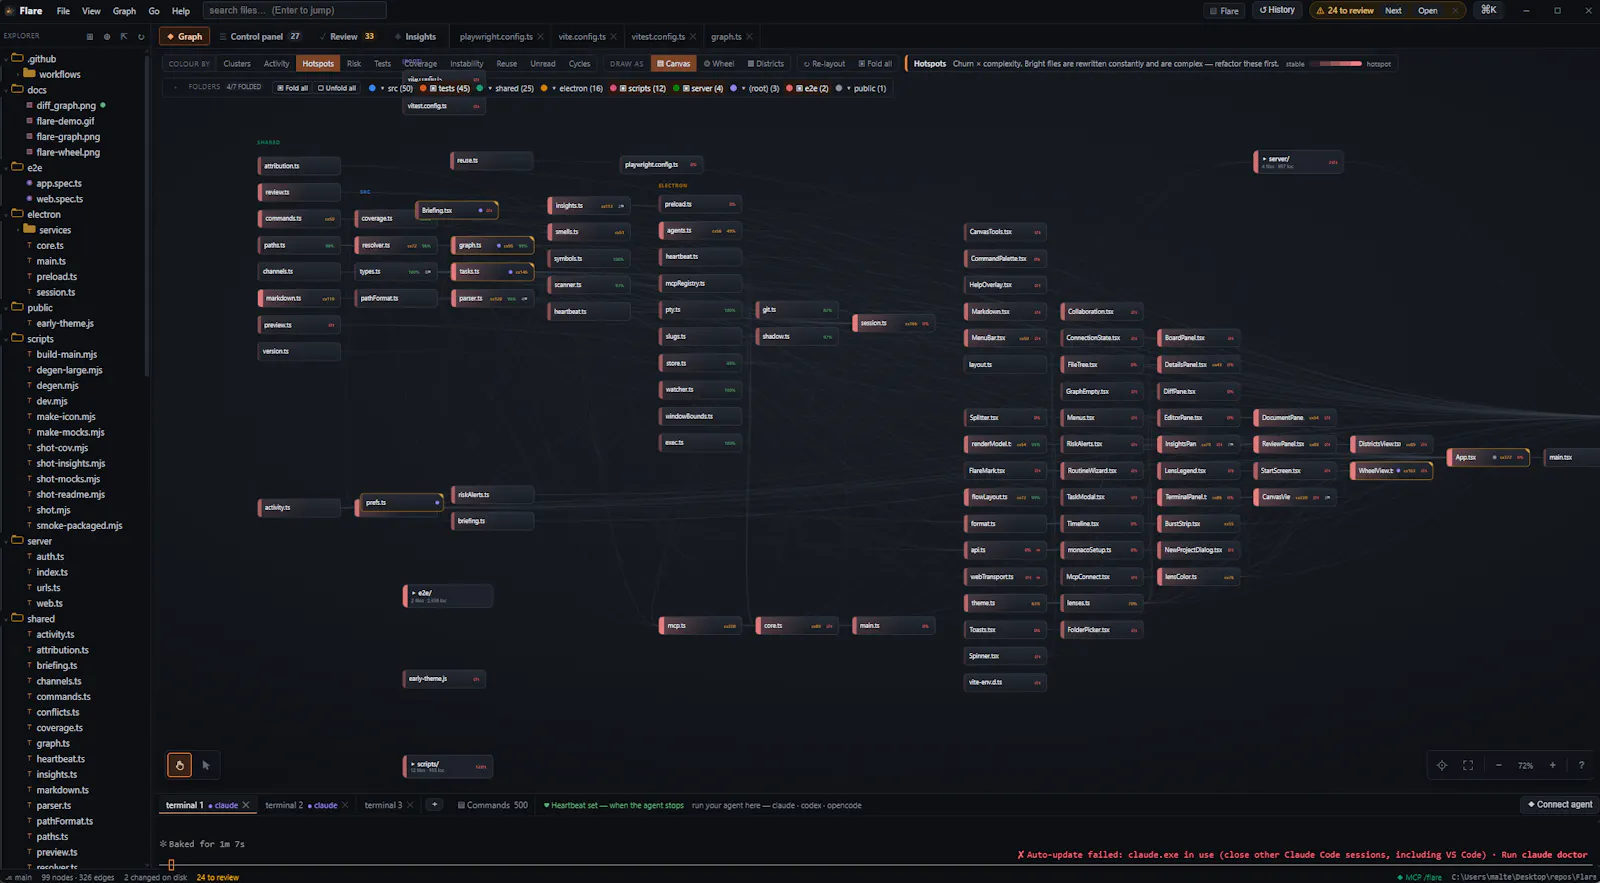This screenshot has height=883, width=1600.
Task: Toggle the server (4) folder chip
Action: [x=698, y=88]
